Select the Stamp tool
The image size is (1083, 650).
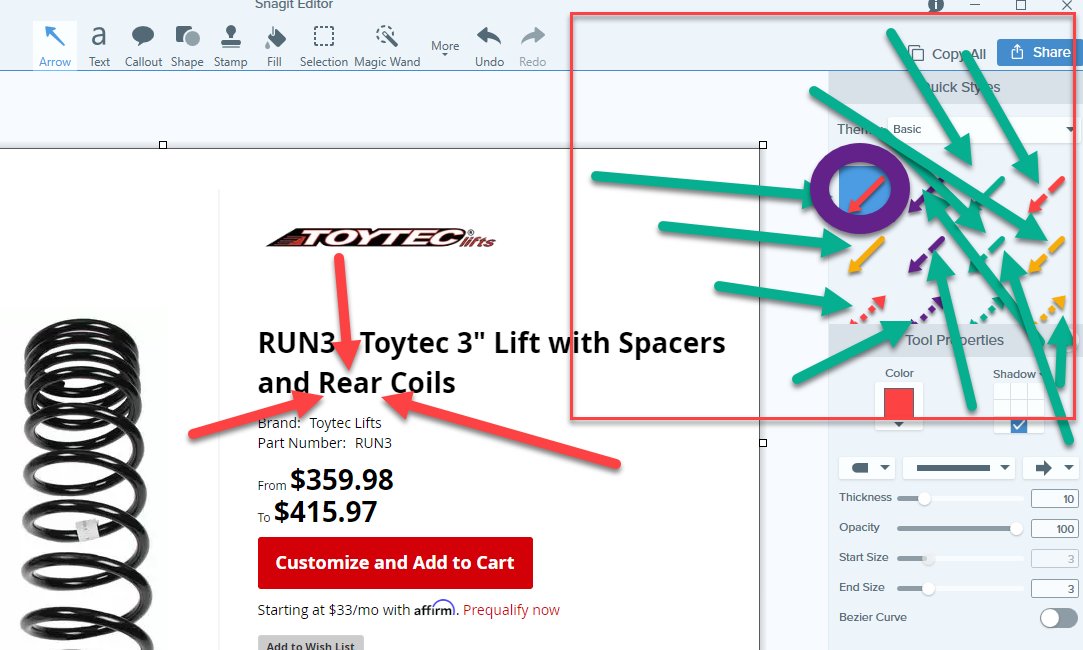click(x=231, y=46)
